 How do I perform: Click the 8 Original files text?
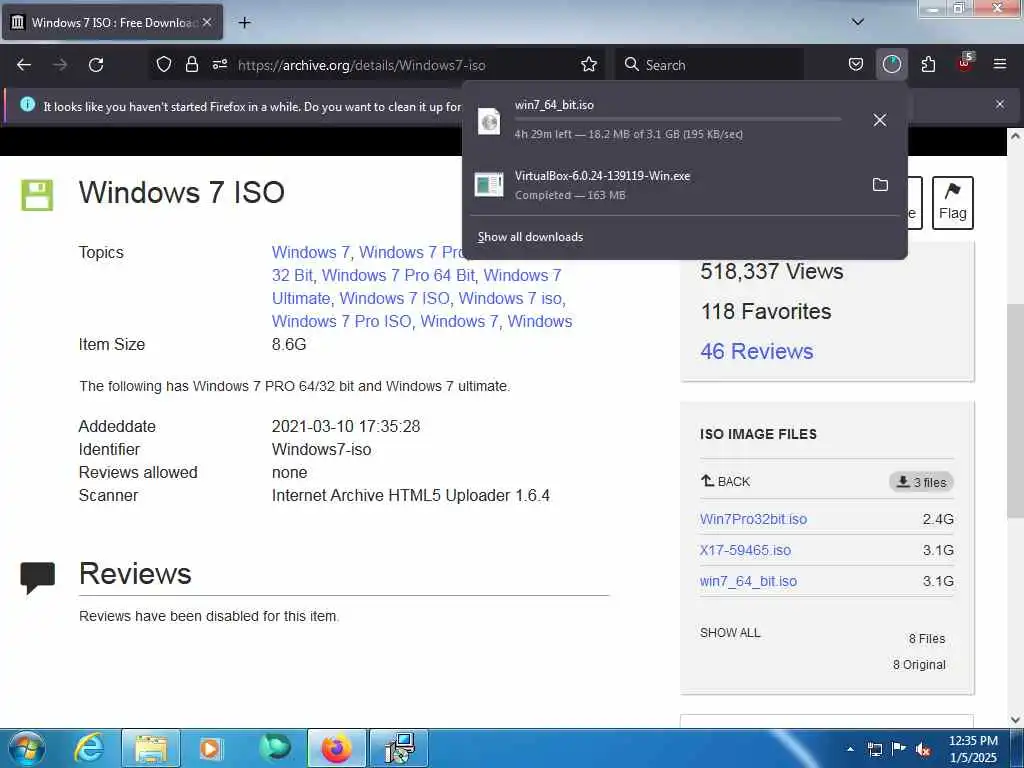(919, 665)
